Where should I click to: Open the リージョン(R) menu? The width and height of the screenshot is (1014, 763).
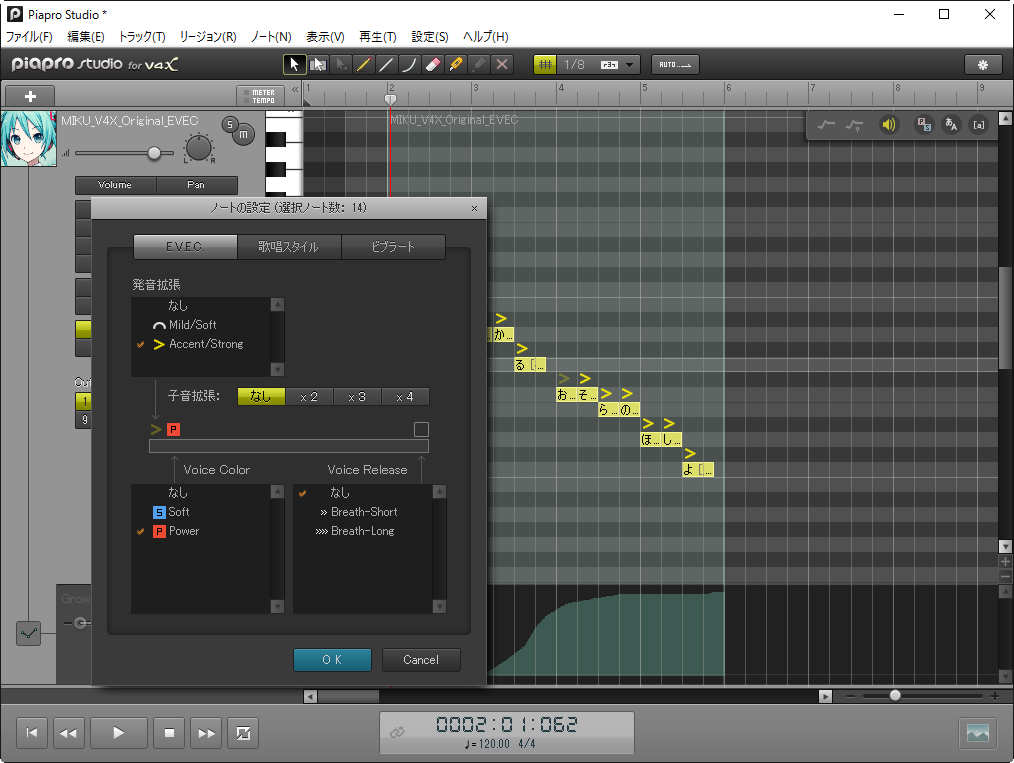pos(208,37)
